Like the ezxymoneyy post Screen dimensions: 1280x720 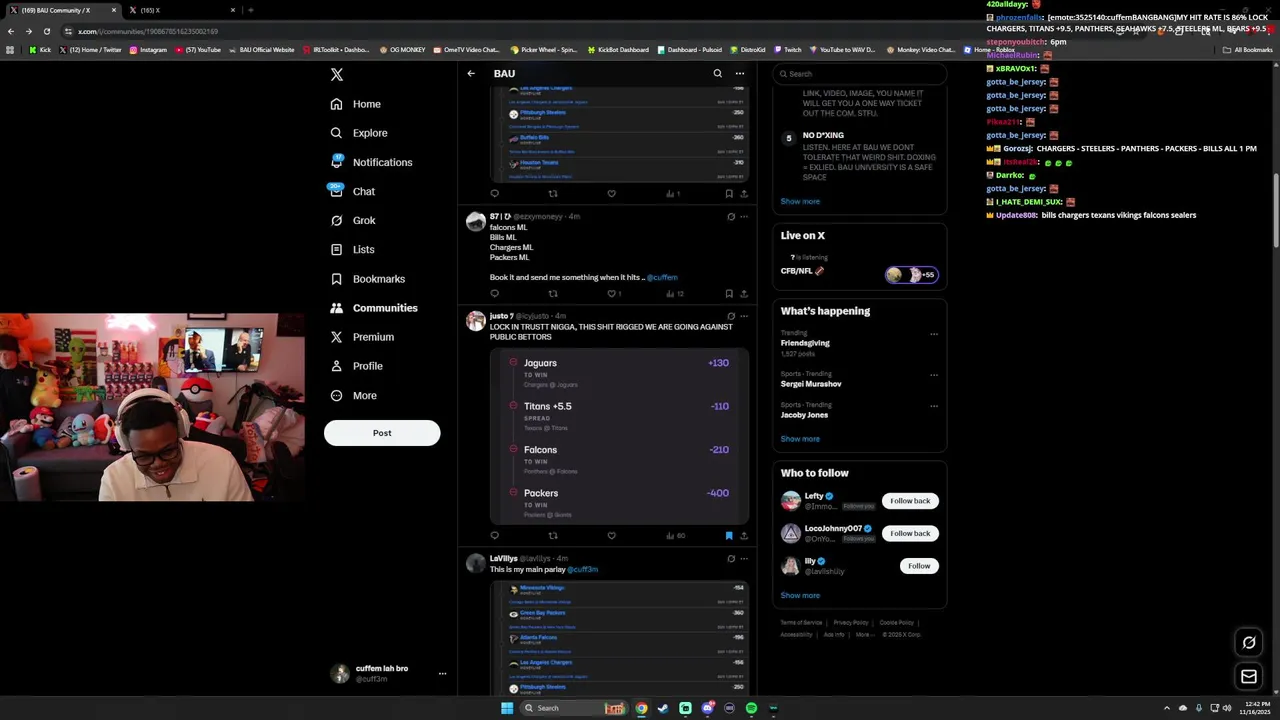point(612,293)
